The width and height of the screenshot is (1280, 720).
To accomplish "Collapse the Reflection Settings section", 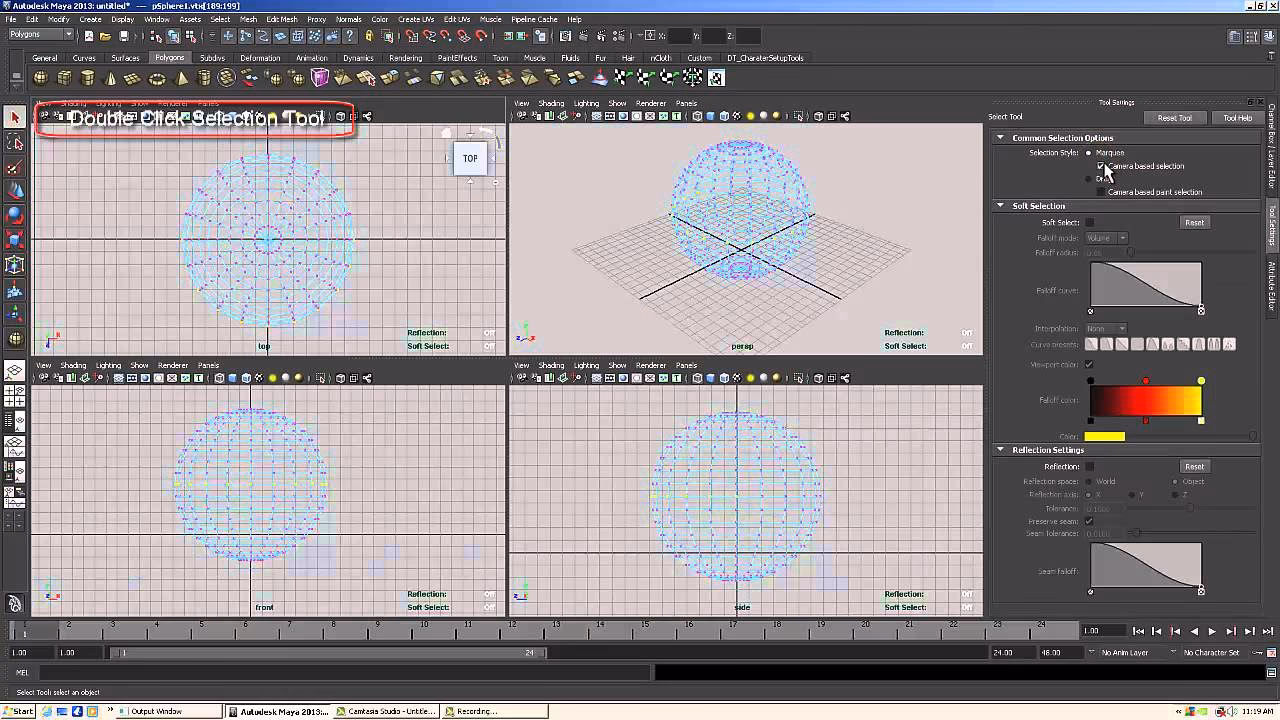I will coord(1000,450).
